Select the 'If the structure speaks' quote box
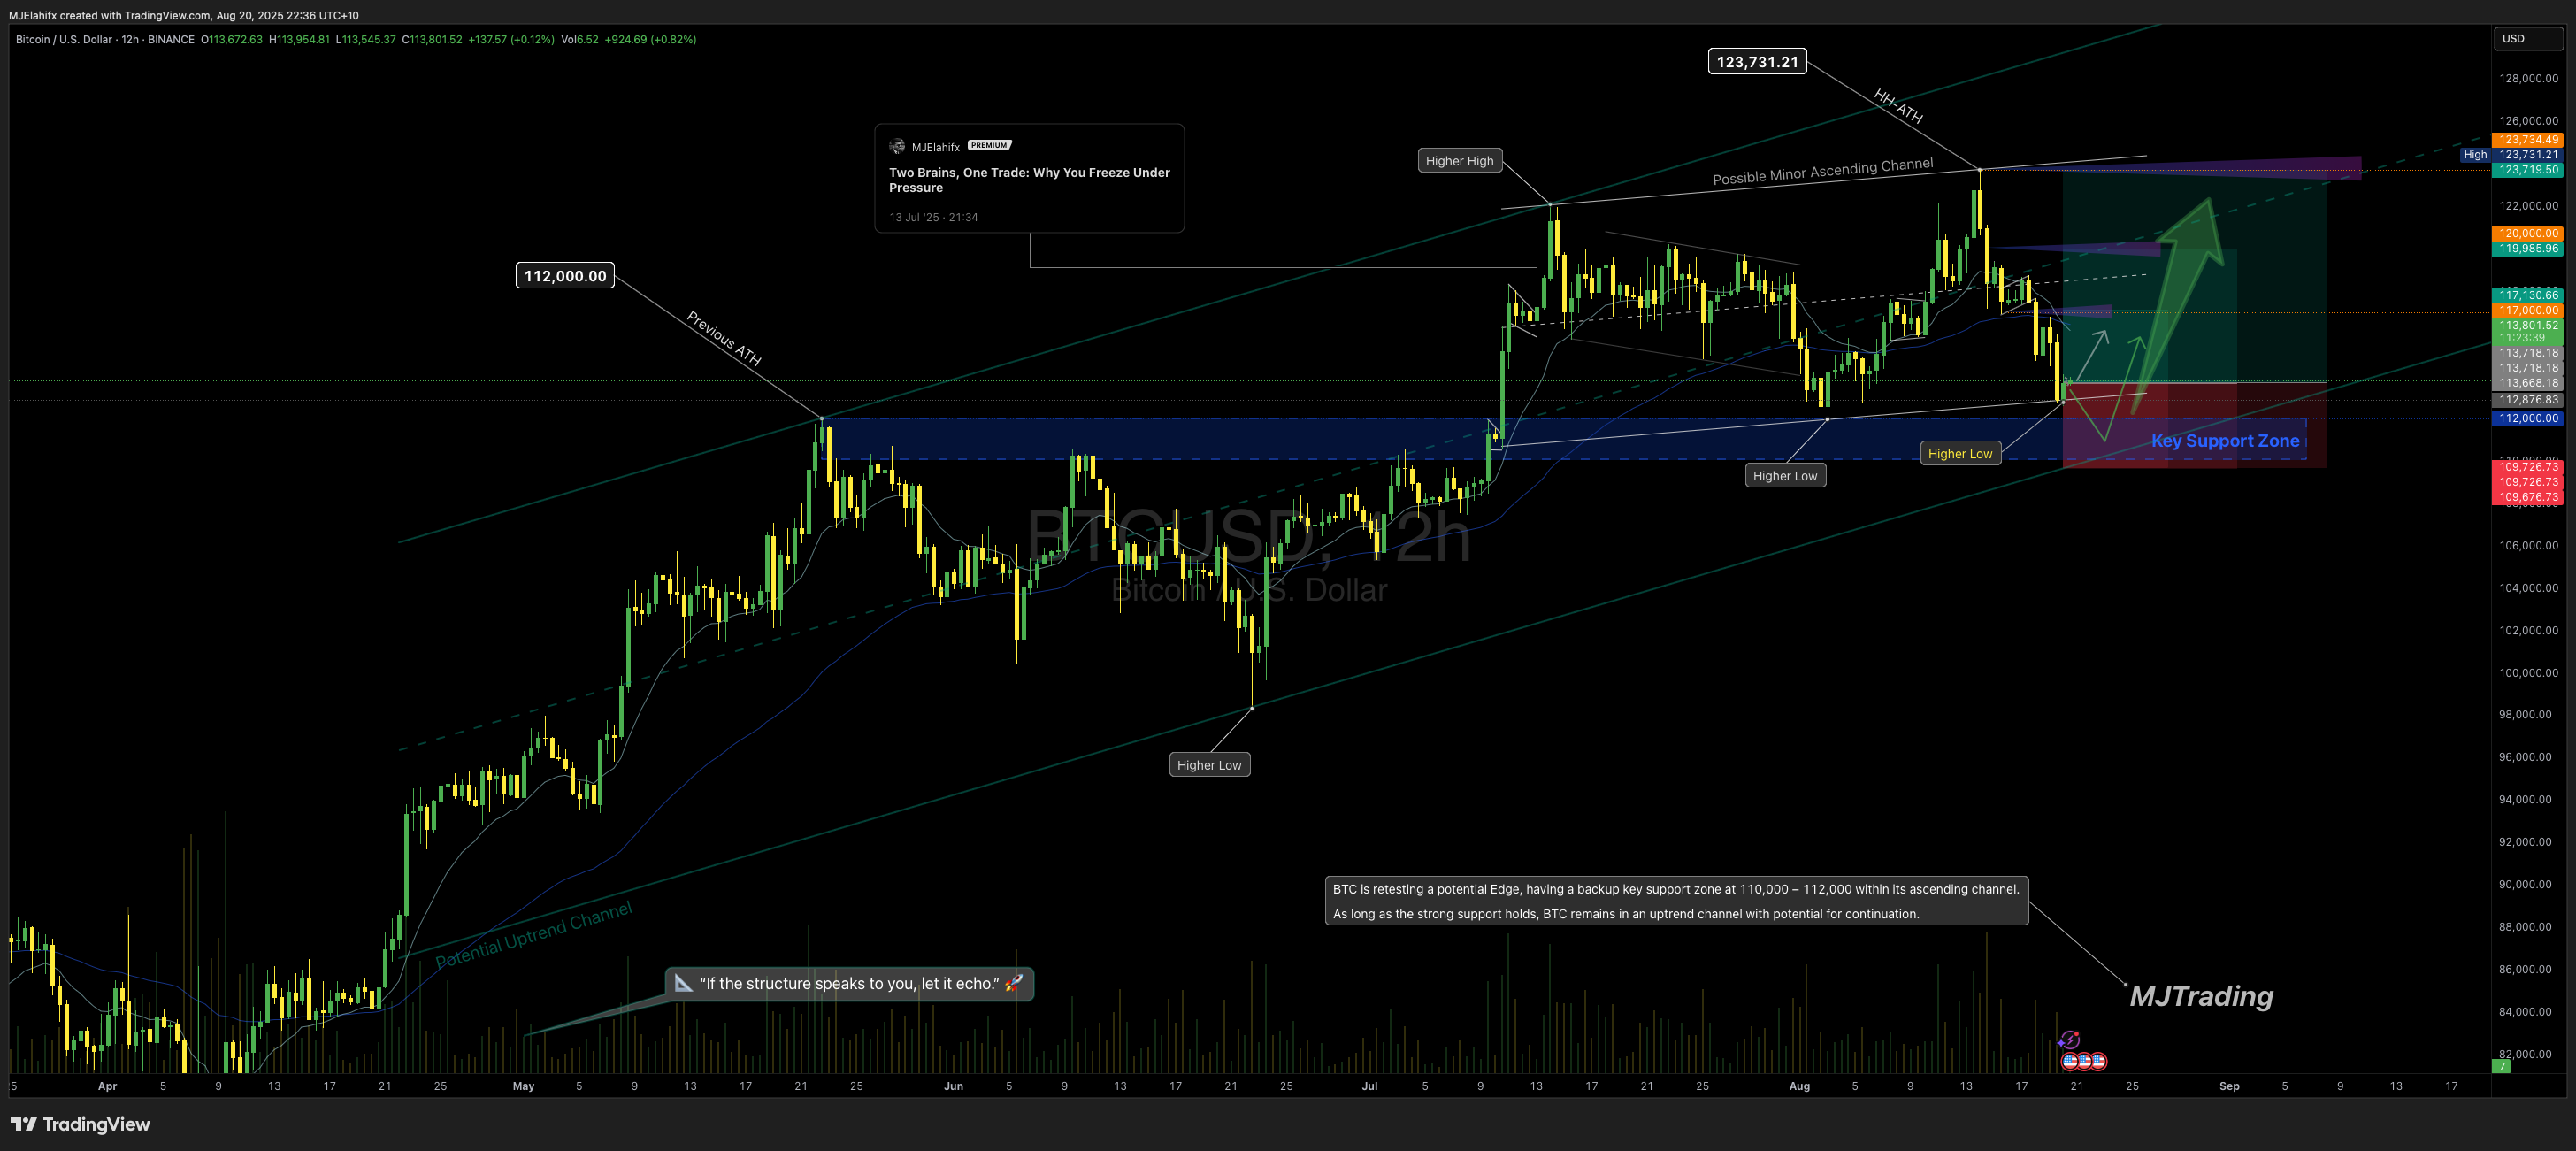Image resolution: width=2576 pixels, height=1151 pixels. pos(849,983)
